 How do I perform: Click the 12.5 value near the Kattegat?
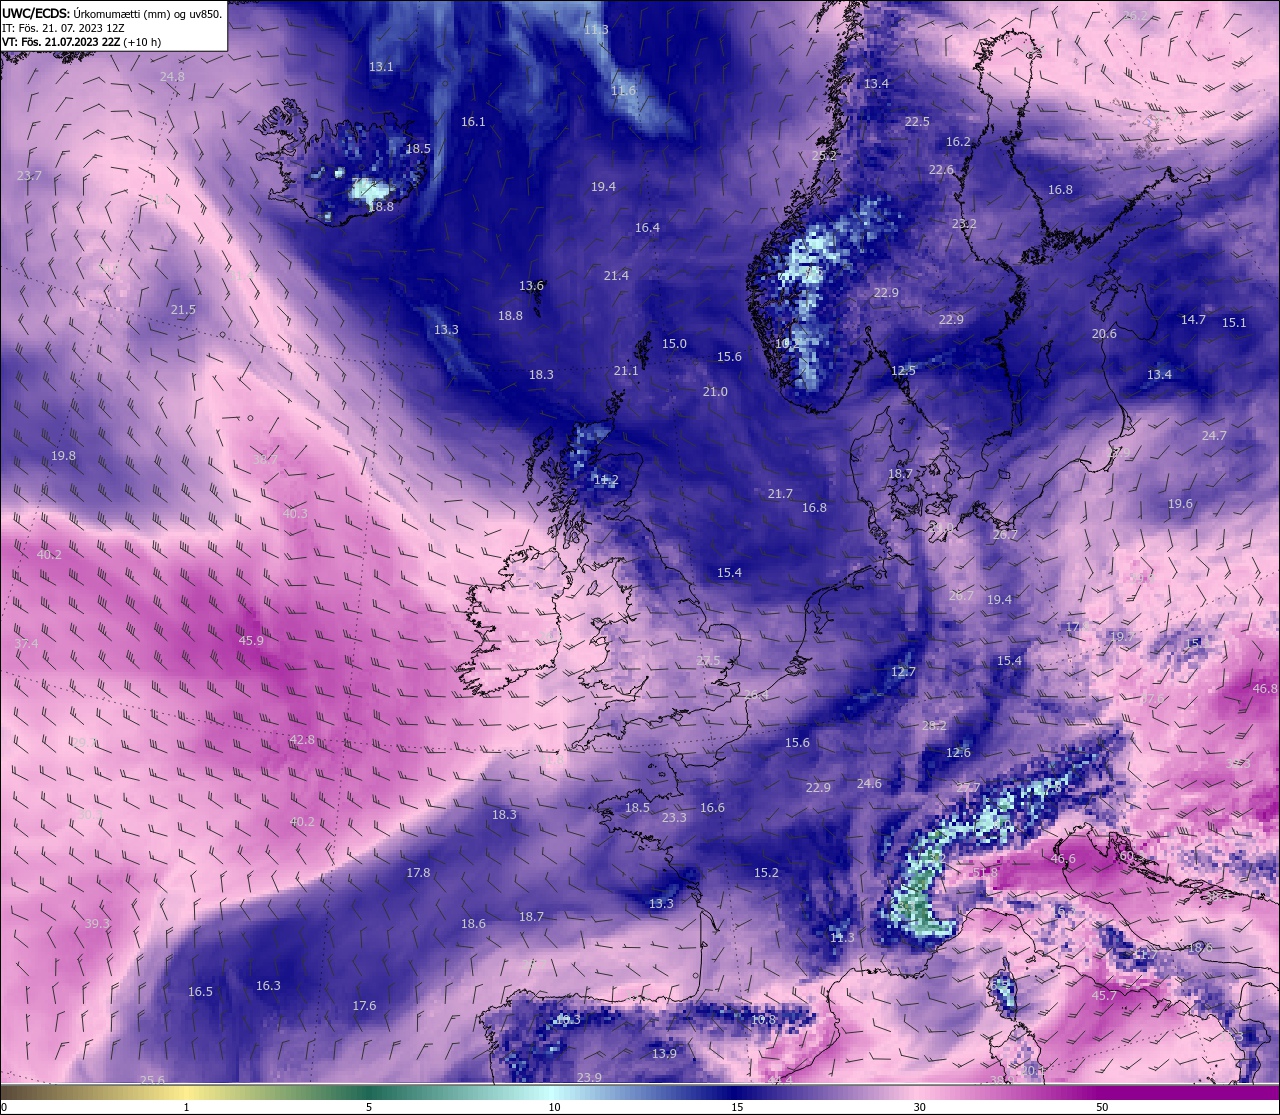[903, 371]
